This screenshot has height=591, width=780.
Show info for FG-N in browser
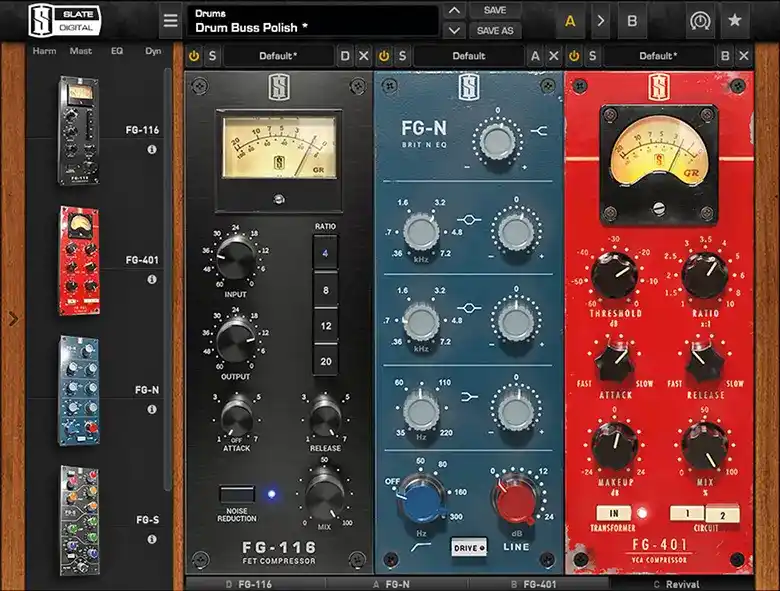click(x=152, y=409)
